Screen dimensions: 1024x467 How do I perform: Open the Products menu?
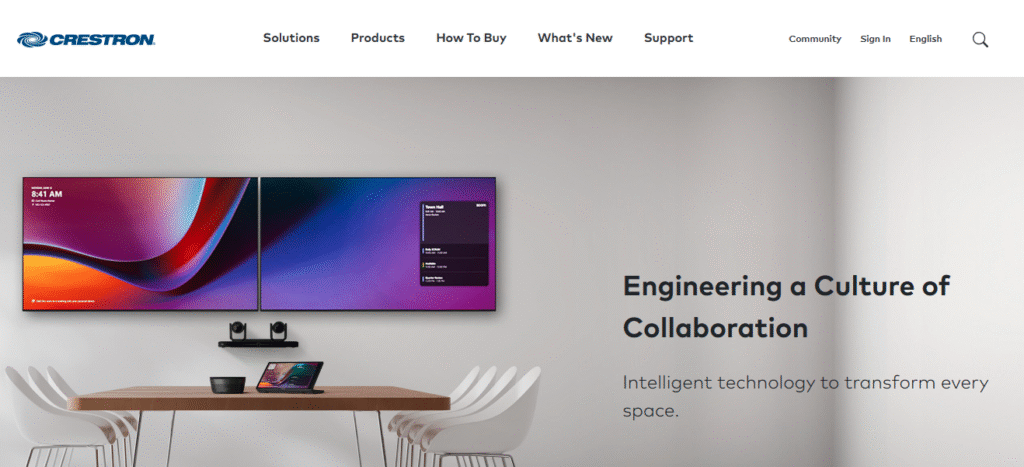coord(377,38)
